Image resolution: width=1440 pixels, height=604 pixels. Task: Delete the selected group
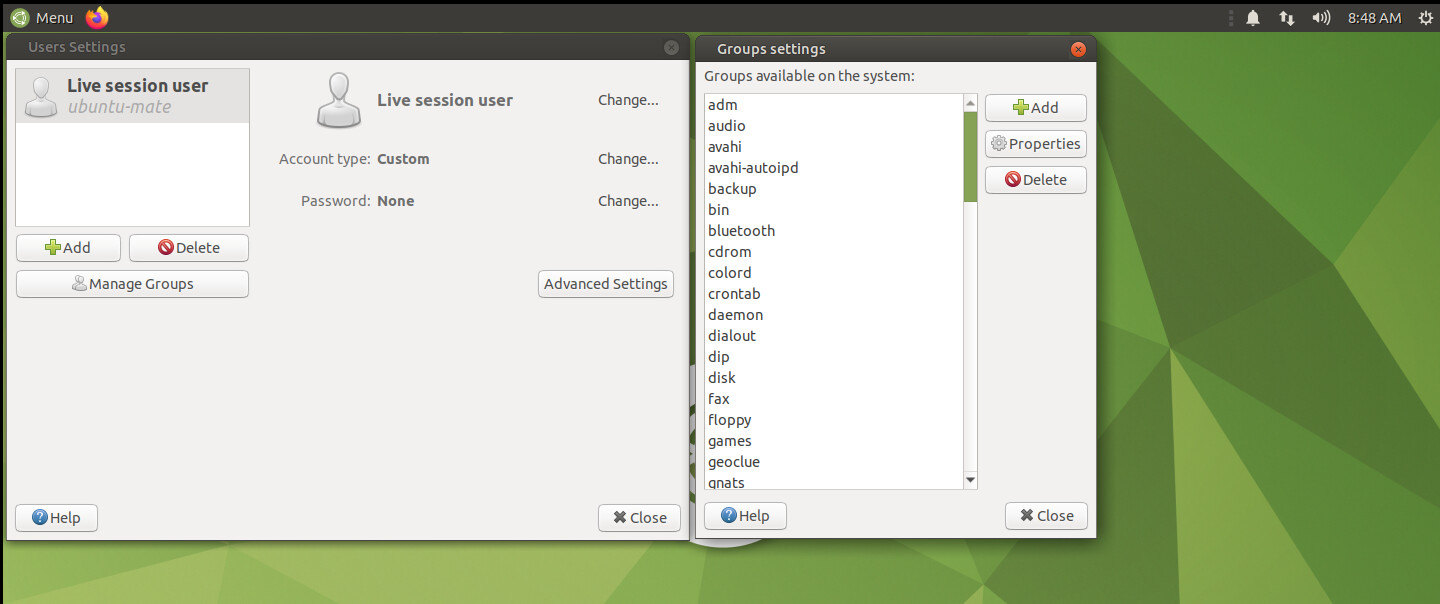tap(1036, 180)
